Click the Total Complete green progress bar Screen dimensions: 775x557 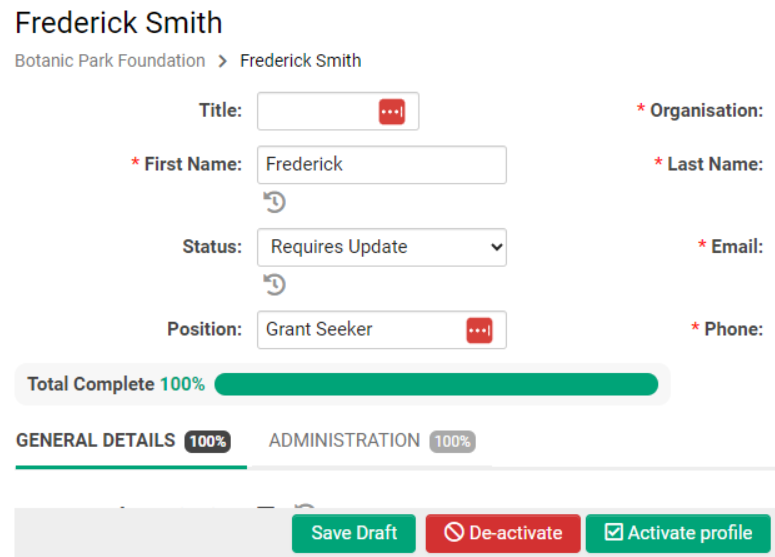pyautogui.click(x=436, y=384)
